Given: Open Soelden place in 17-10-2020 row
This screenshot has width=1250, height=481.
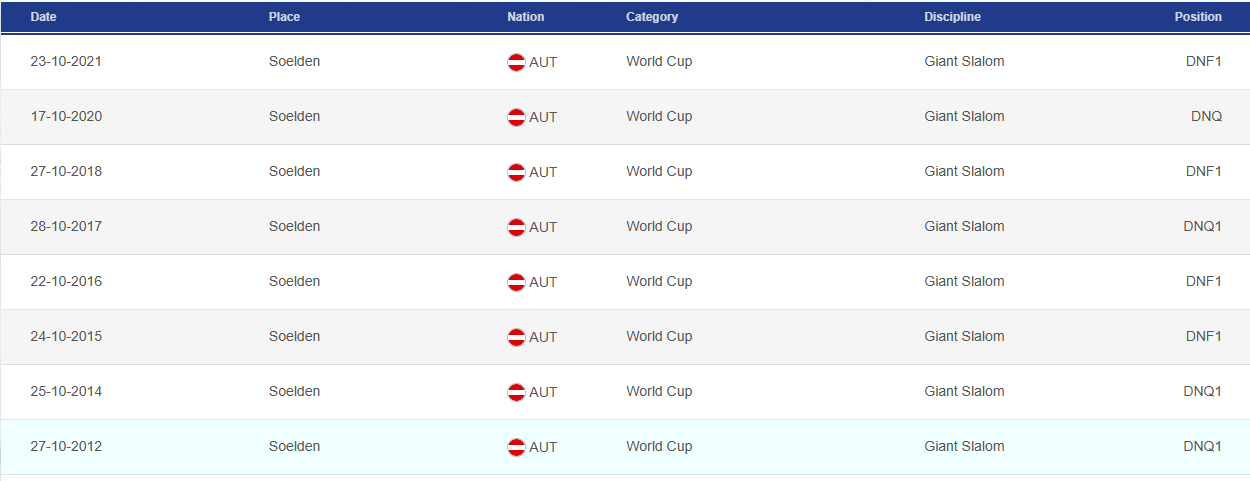Looking at the screenshot, I should (x=294, y=116).
